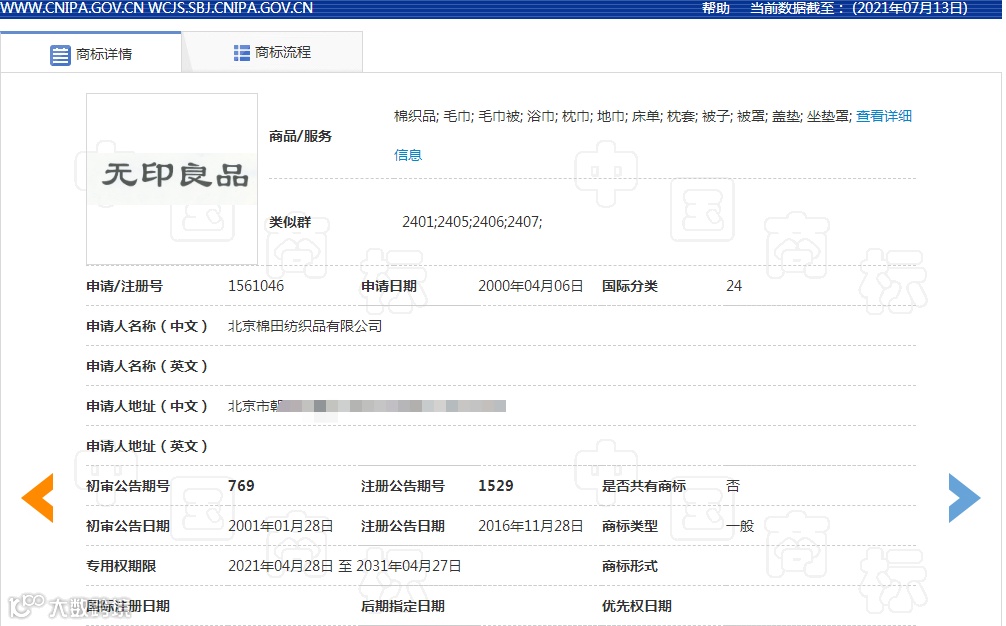Go to next trademark with blue arrow
1006x626 pixels.
click(964, 498)
